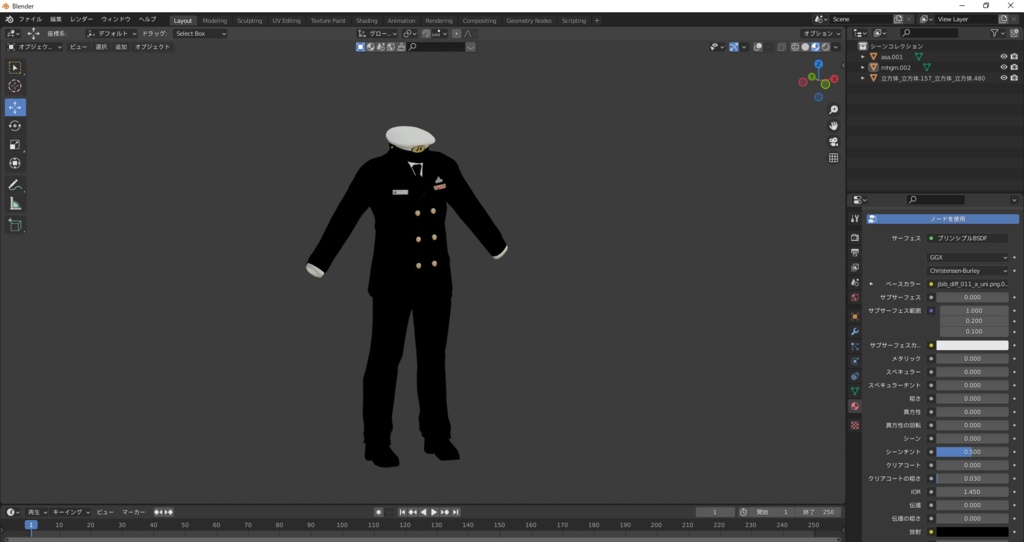Open the Render properties tab

(x=855, y=238)
